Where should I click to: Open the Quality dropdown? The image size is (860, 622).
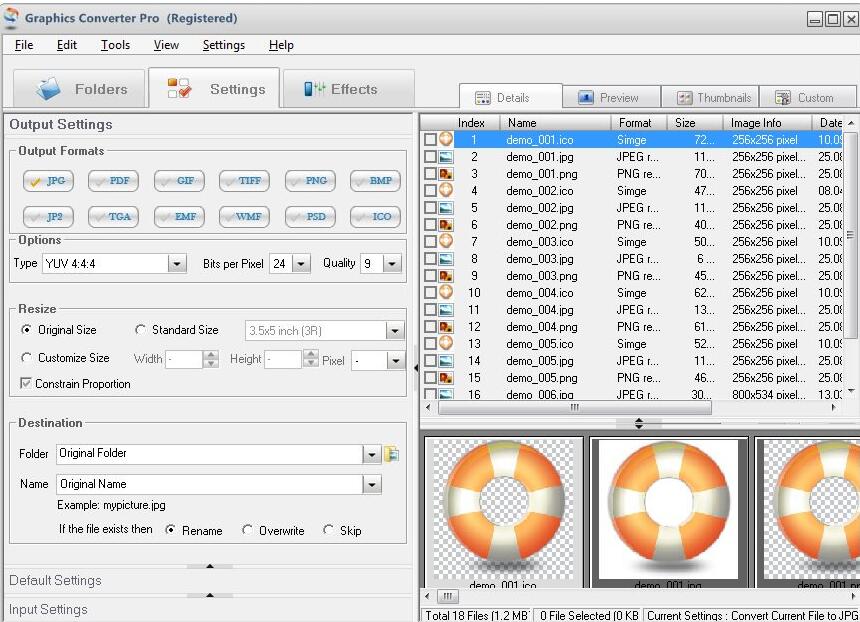click(x=392, y=264)
